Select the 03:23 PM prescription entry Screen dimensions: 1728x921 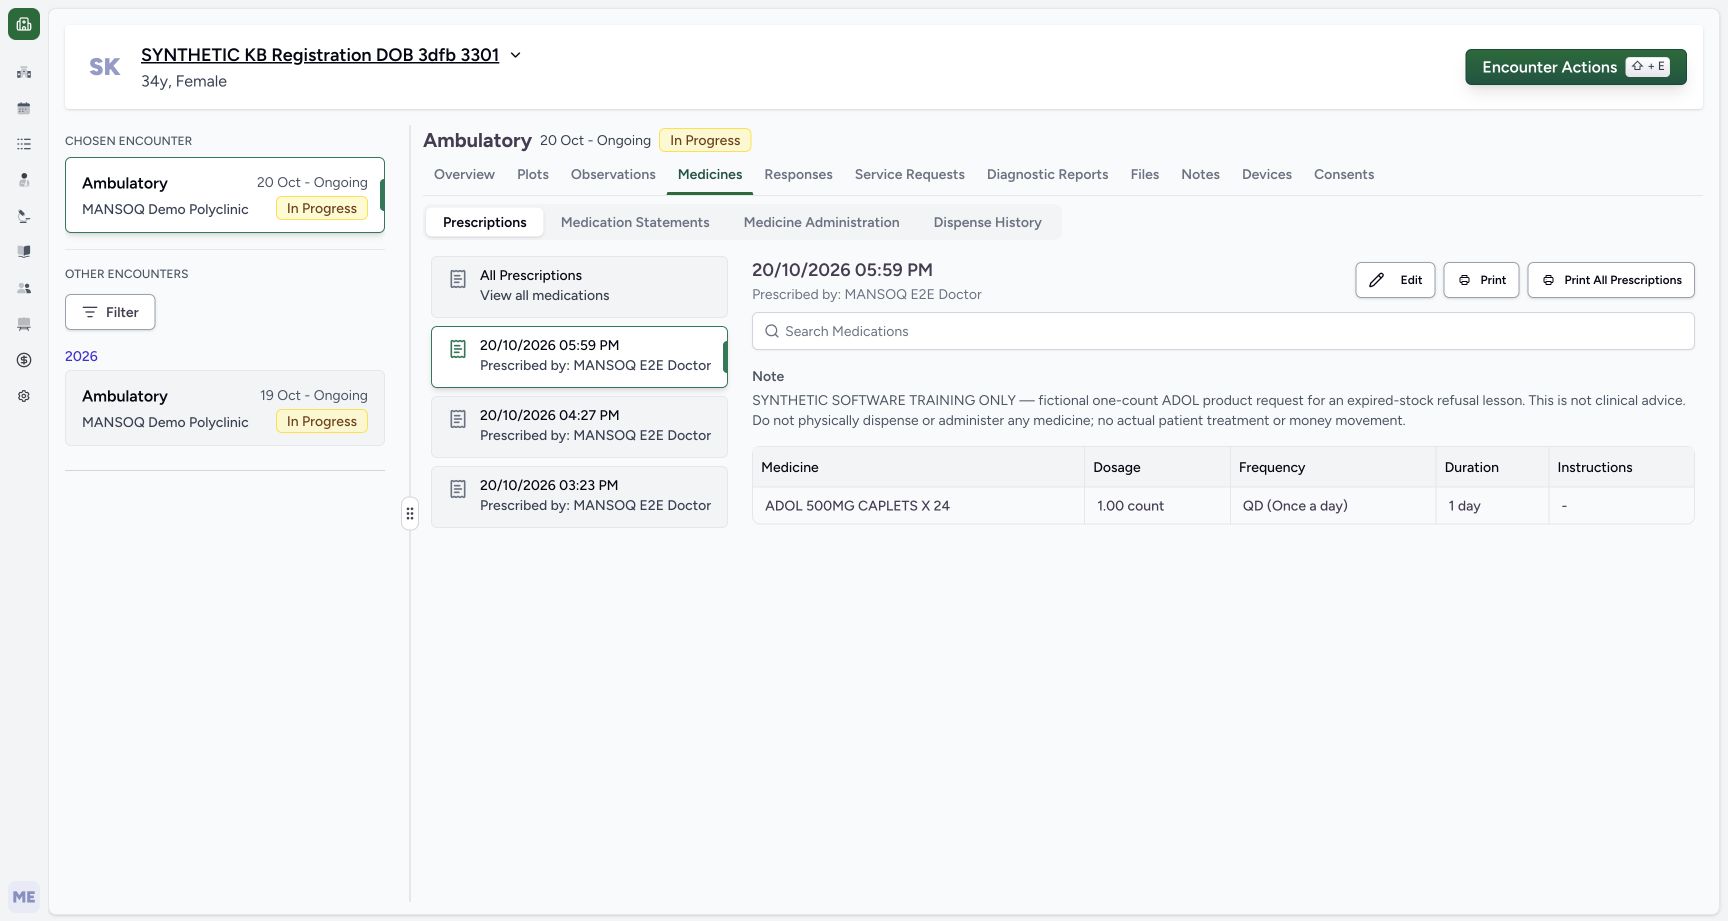(x=579, y=496)
